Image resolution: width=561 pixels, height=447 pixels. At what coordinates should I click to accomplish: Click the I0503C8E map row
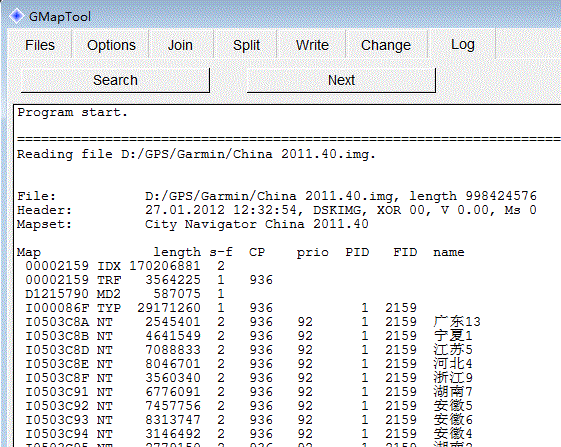249,364
